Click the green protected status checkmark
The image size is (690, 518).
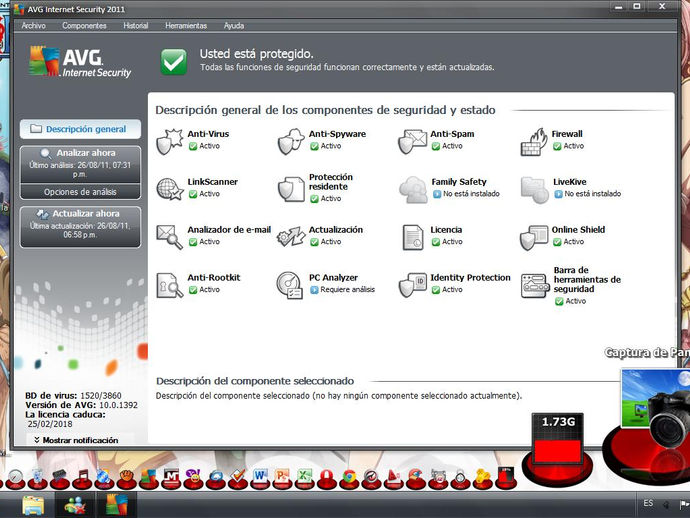(173, 62)
